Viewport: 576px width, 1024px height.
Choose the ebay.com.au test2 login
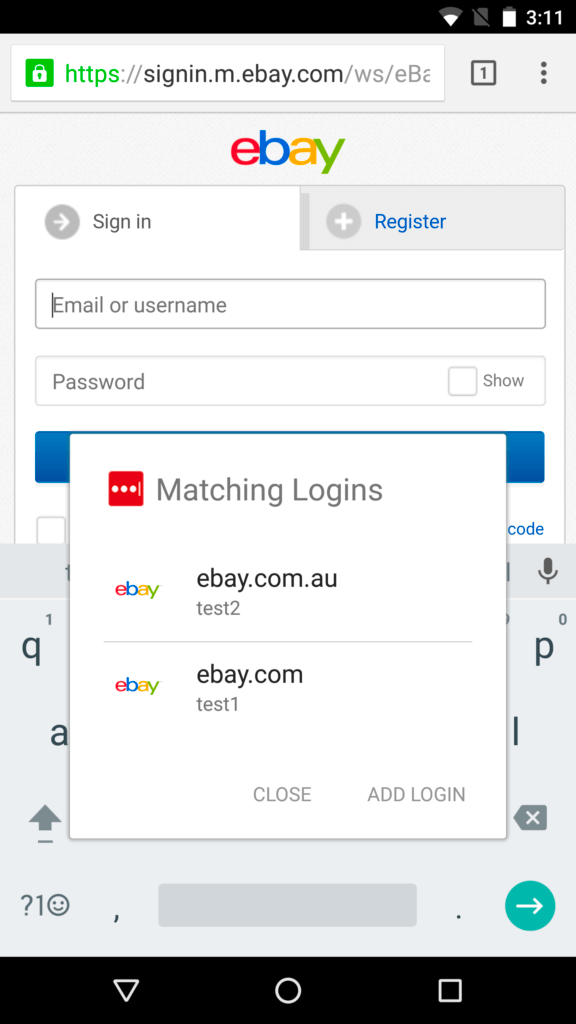287,592
